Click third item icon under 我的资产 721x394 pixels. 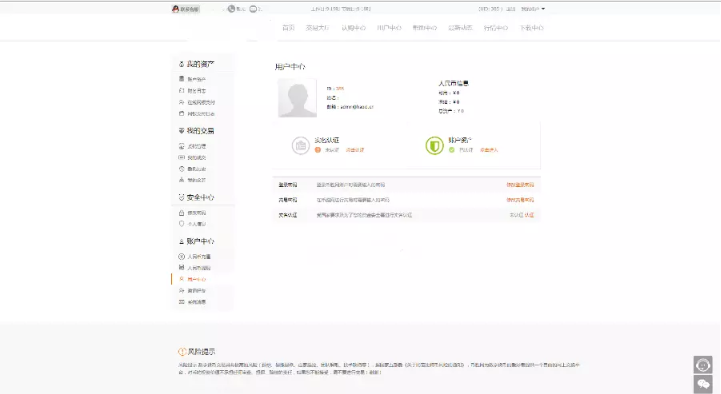click(x=181, y=102)
